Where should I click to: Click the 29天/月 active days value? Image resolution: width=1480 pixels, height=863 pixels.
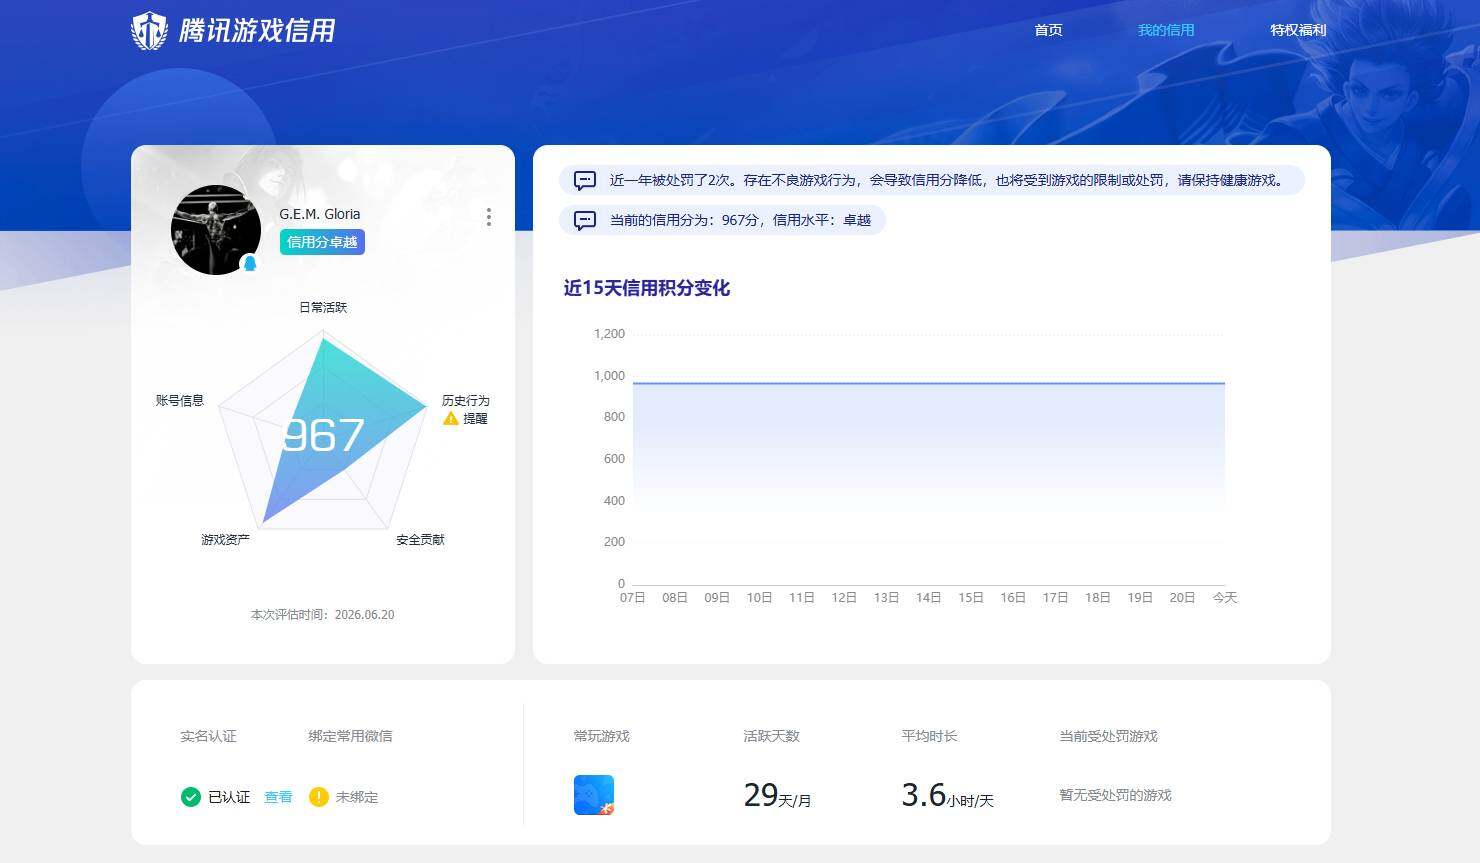pos(777,795)
